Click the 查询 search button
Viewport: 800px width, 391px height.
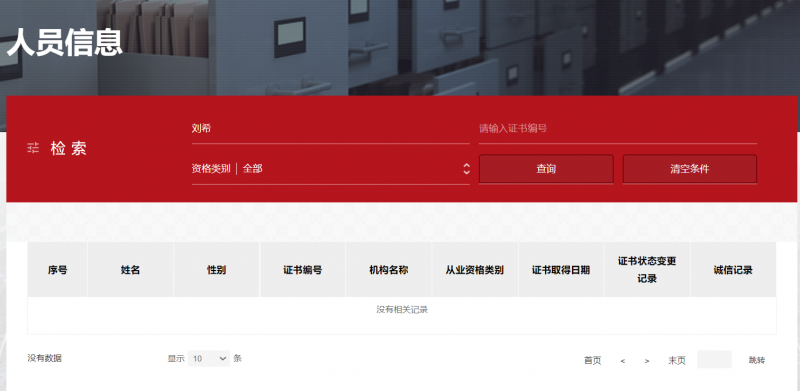point(546,169)
